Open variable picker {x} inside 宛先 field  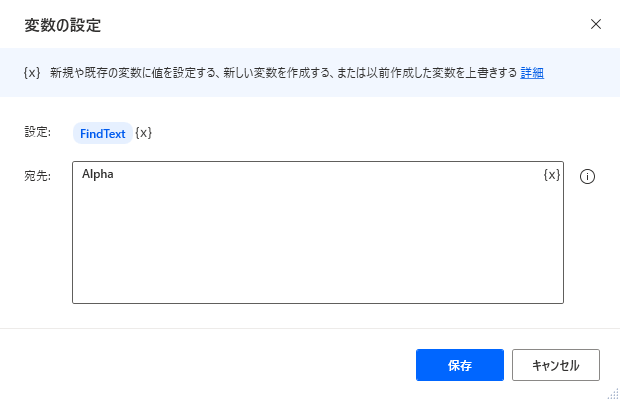552,174
